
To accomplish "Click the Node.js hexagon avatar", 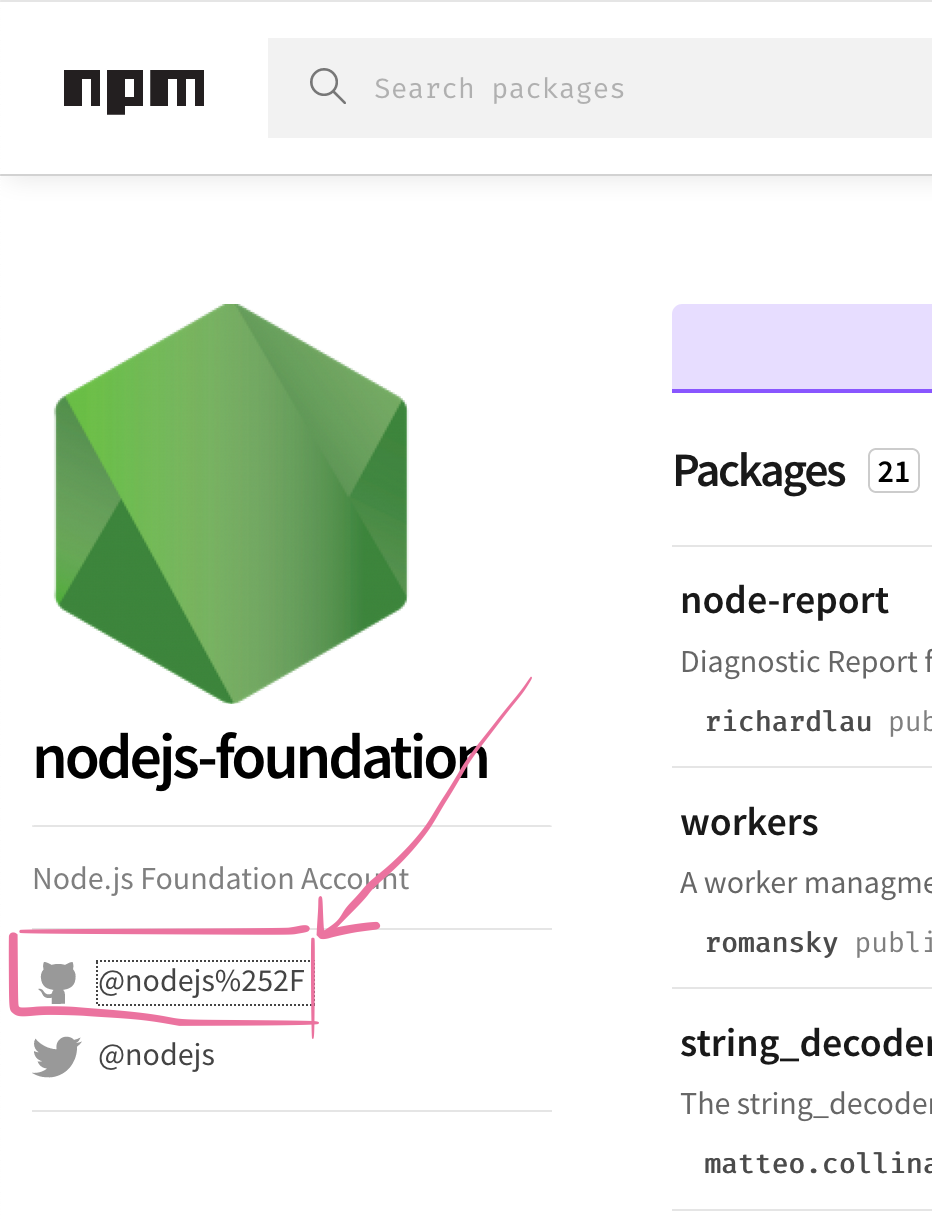I will coord(231,503).
